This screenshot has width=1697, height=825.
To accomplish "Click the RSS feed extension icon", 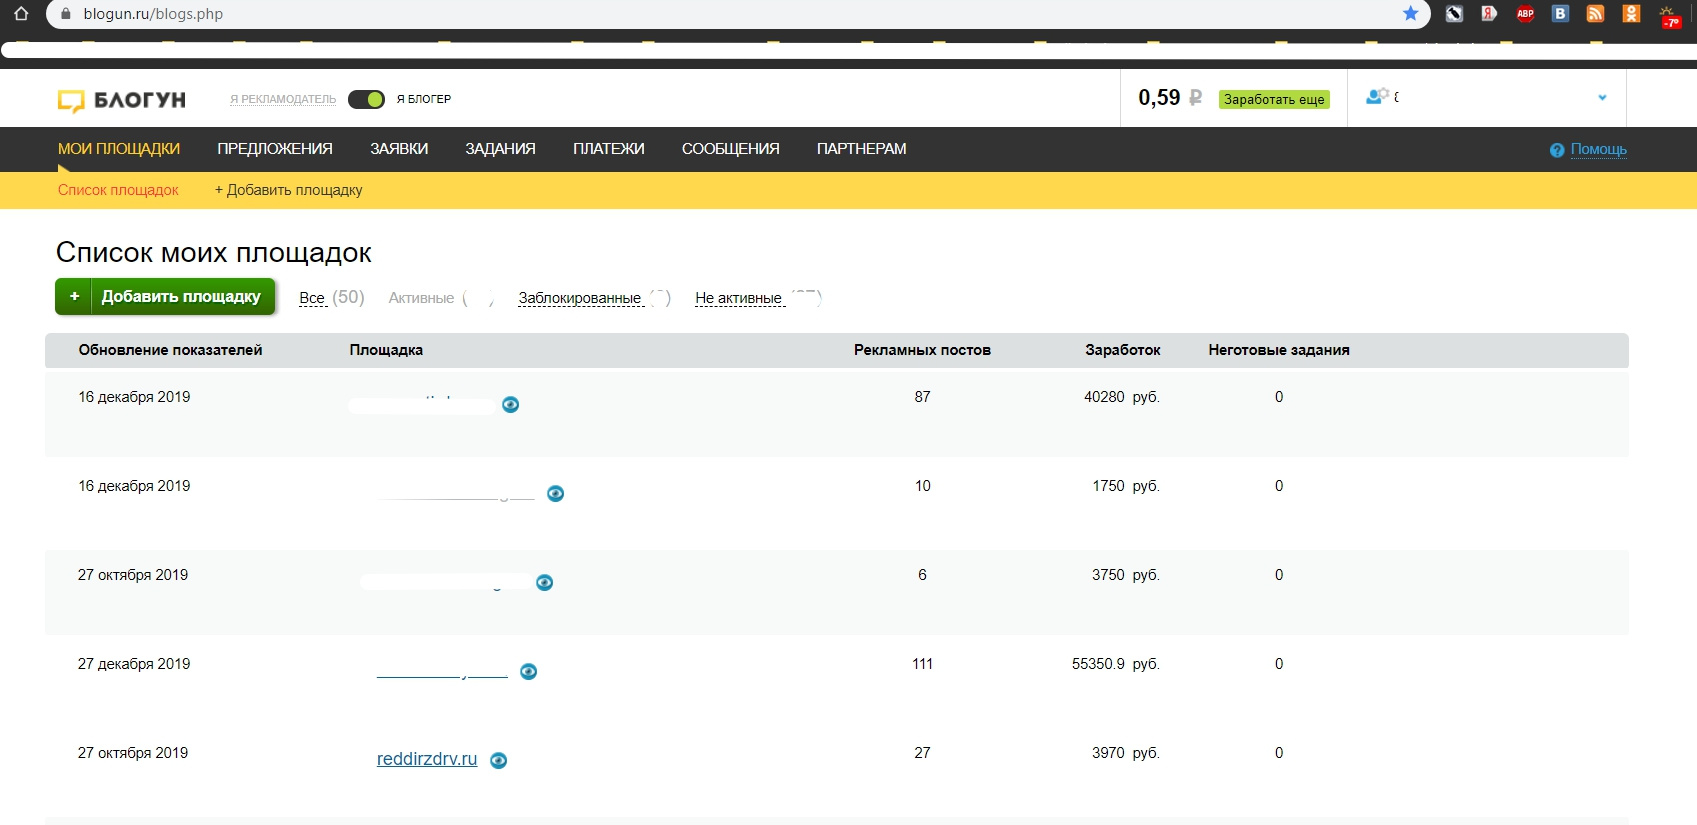I will click(x=1596, y=13).
